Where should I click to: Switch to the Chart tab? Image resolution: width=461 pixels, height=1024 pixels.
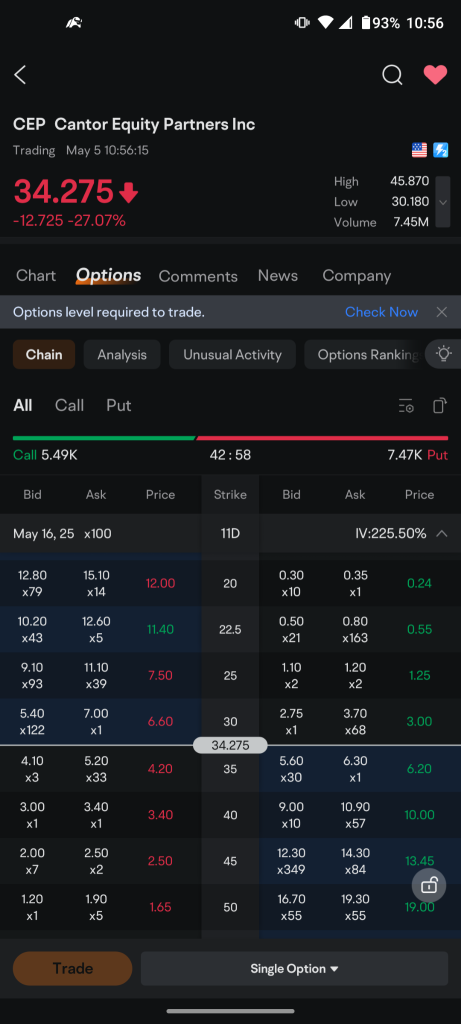tap(36, 276)
